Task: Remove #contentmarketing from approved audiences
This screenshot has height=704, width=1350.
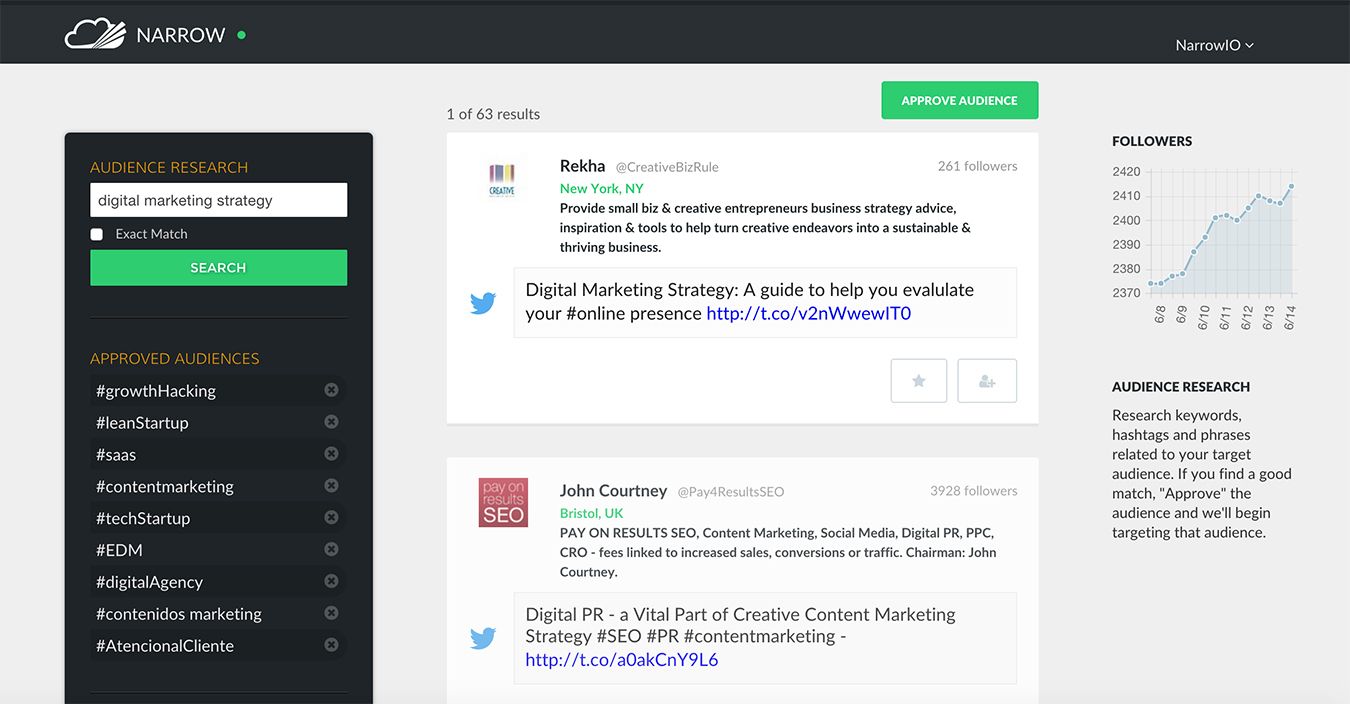Action: tap(331, 485)
